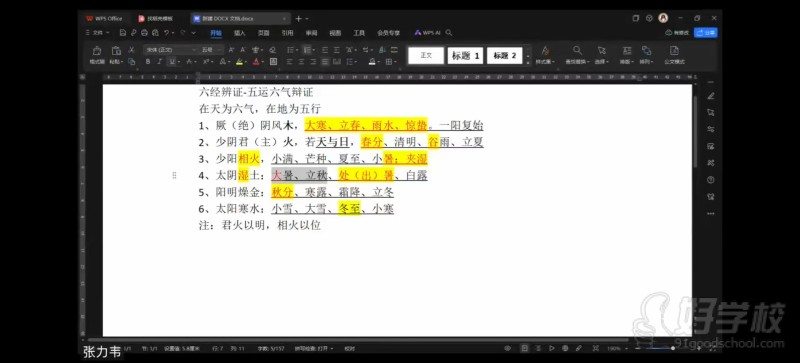Increase font size with A+ icon
Screen dimensions: 800x363
(231, 50)
